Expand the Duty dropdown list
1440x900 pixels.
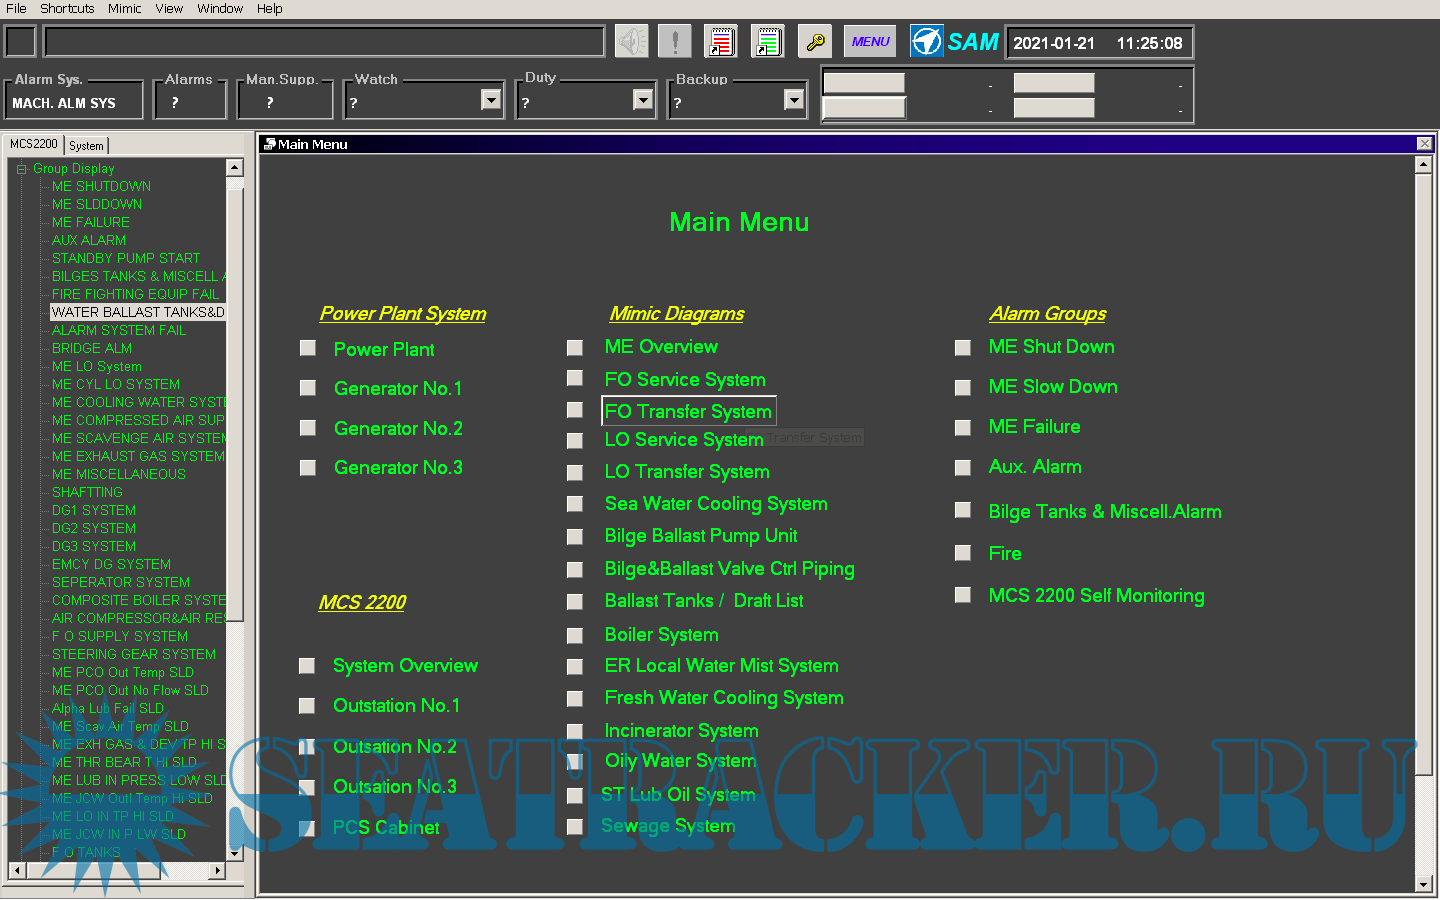(643, 100)
